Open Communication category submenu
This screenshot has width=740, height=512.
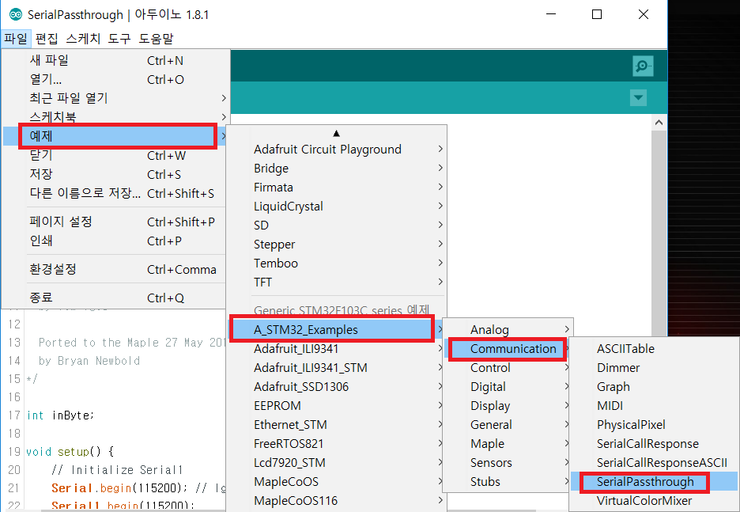508,348
